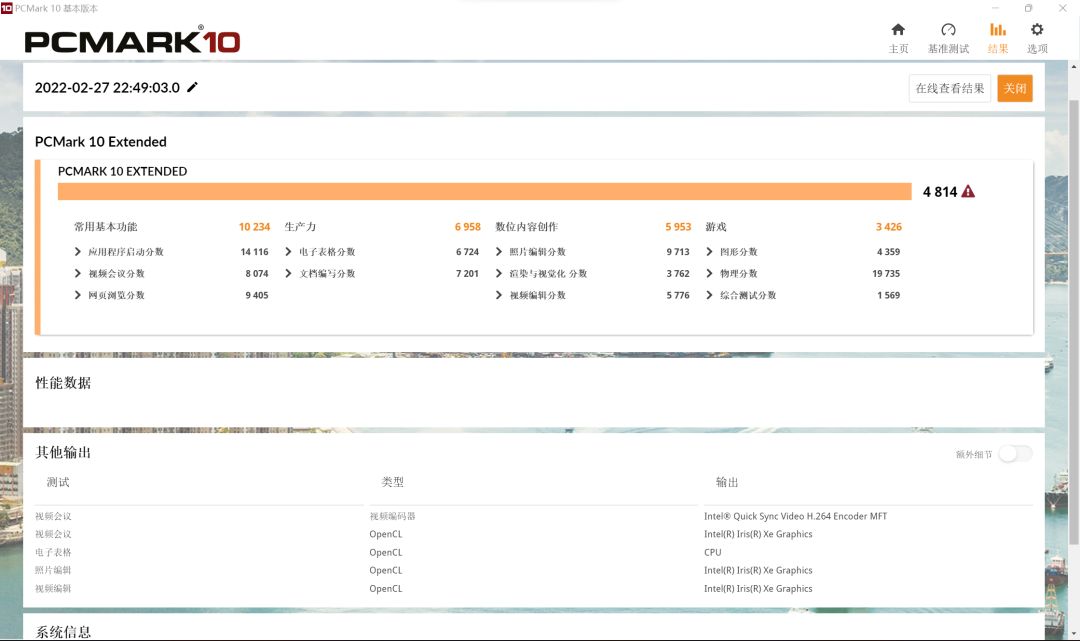Expand 图形分数 row
This screenshot has height=641, width=1080.
click(709, 251)
